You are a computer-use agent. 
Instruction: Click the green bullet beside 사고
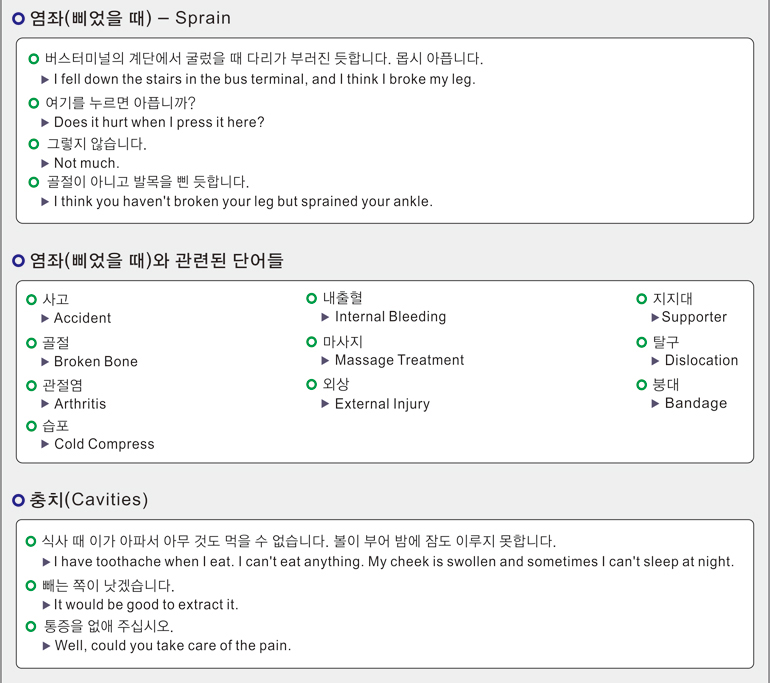coord(31,300)
